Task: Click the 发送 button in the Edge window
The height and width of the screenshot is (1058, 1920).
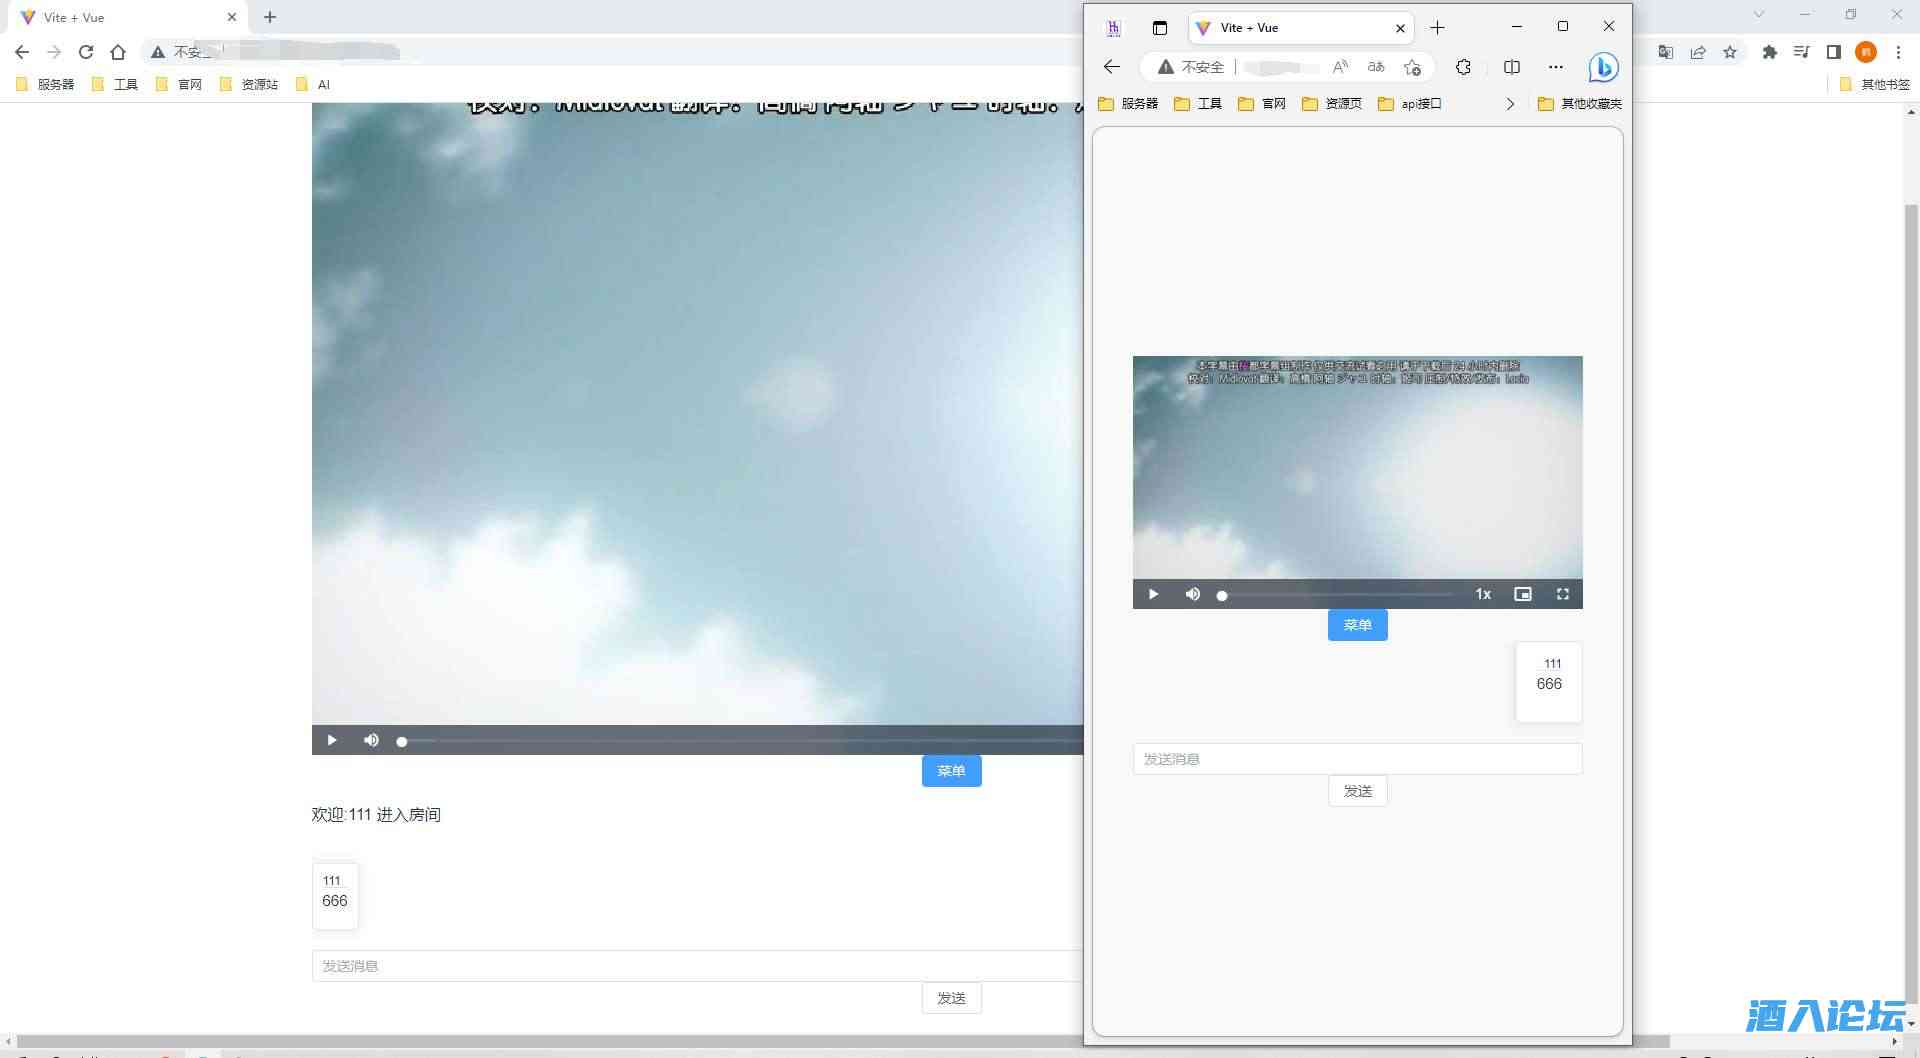Action: (x=1357, y=791)
